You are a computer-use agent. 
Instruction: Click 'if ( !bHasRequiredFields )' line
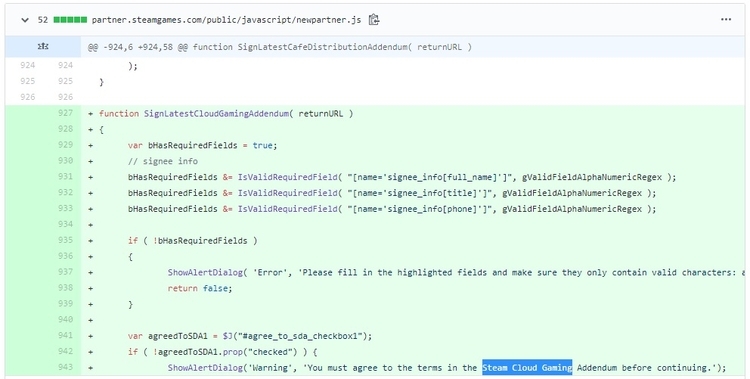coord(192,241)
